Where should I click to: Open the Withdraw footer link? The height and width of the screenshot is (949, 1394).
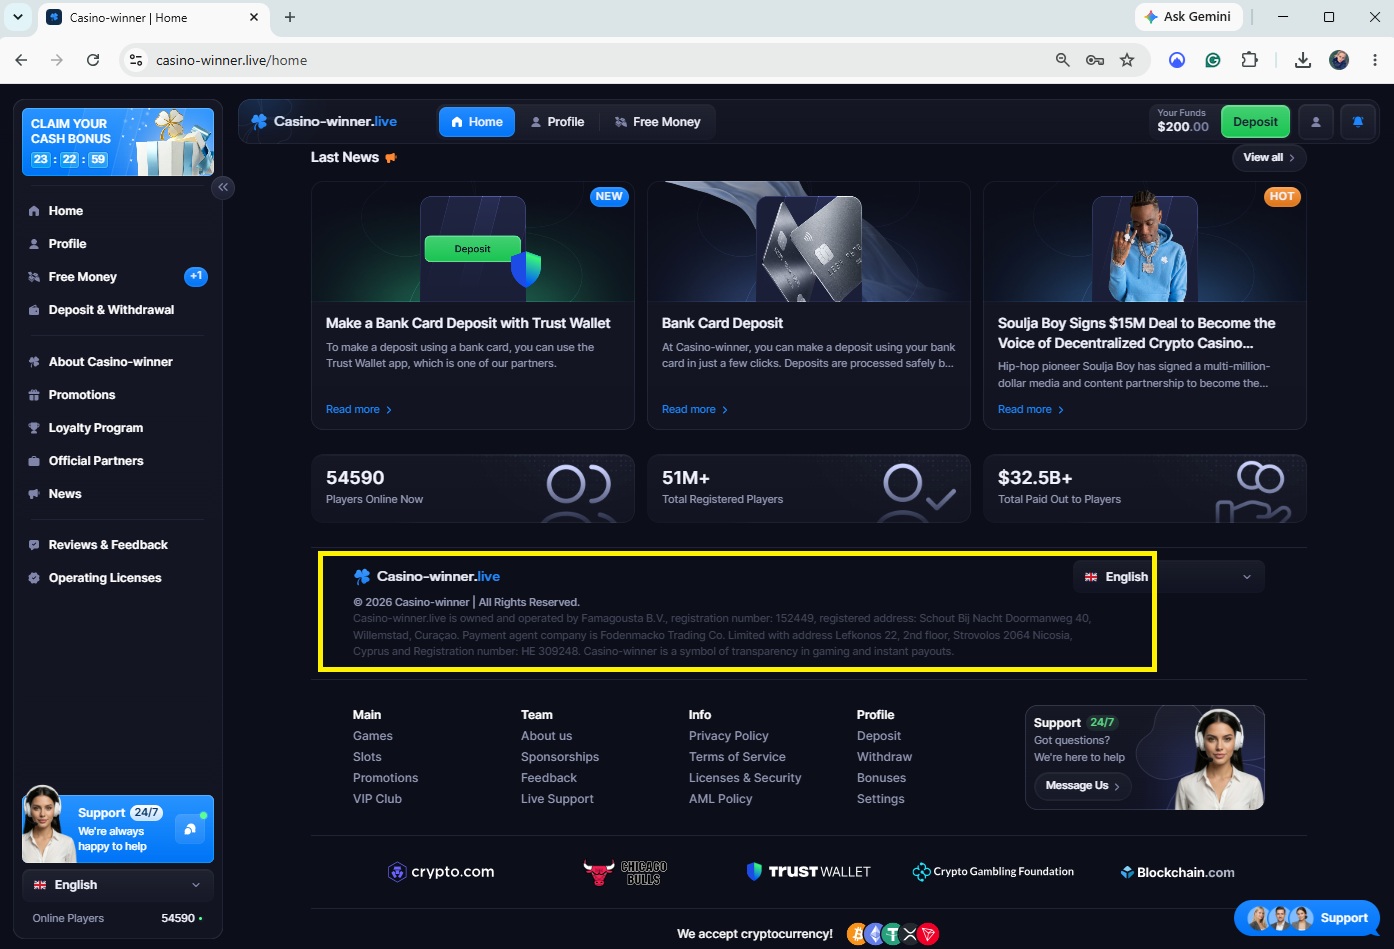[885, 757]
